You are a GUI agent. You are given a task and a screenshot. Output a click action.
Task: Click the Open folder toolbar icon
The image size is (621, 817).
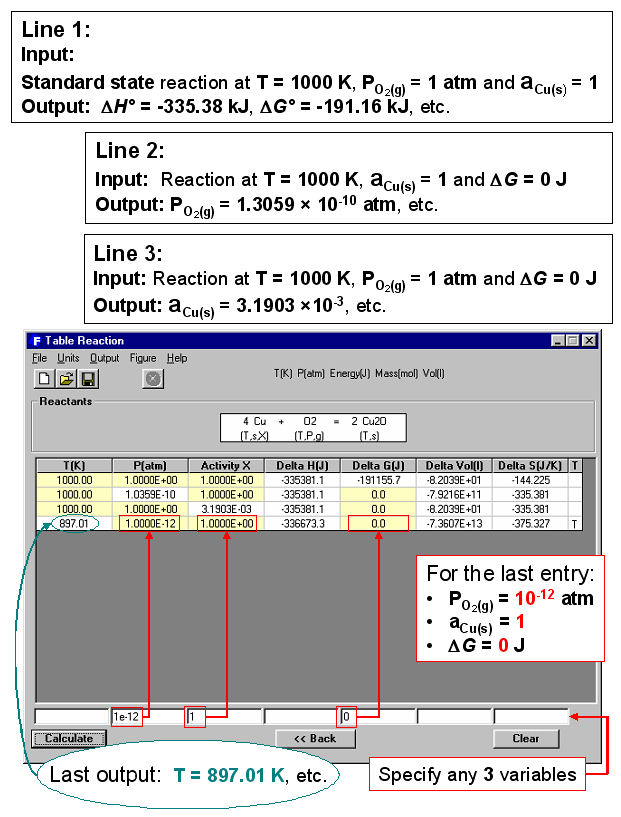[66, 379]
